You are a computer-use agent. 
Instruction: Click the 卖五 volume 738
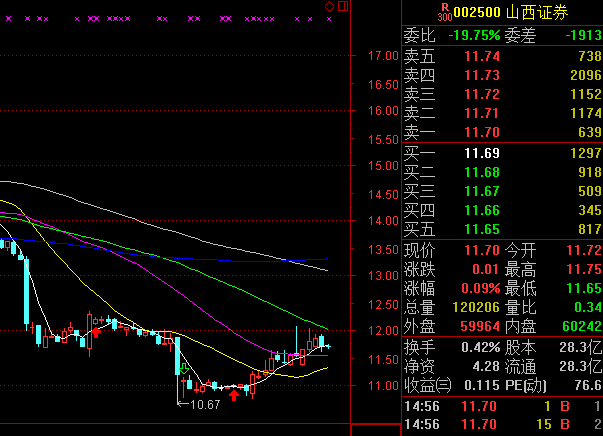pos(590,57)
